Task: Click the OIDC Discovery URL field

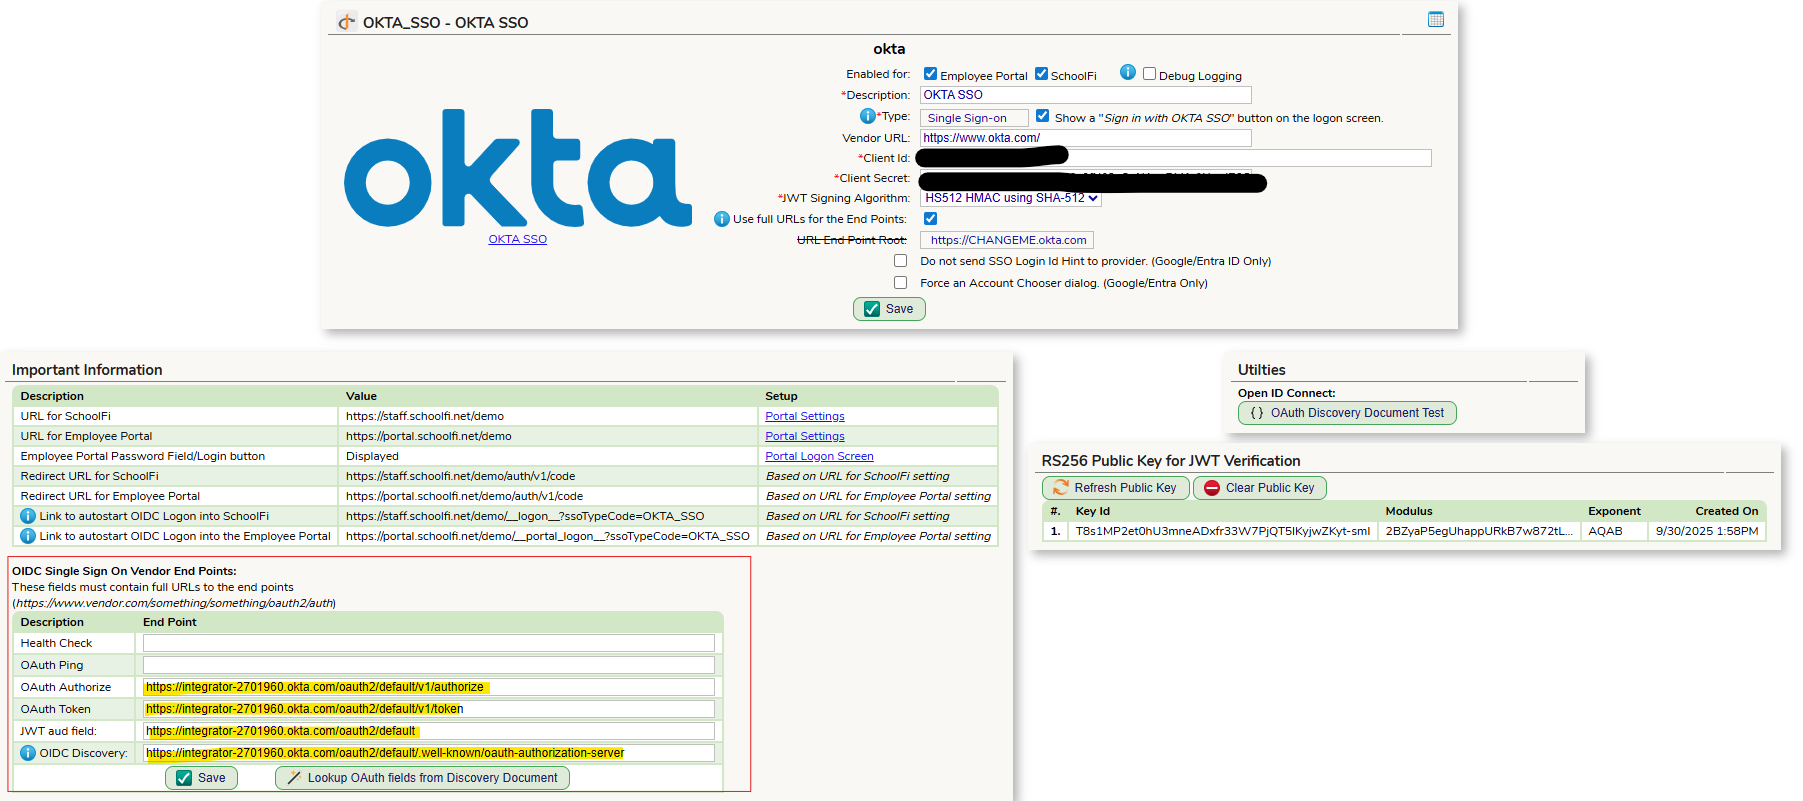Action: (429, 753)
